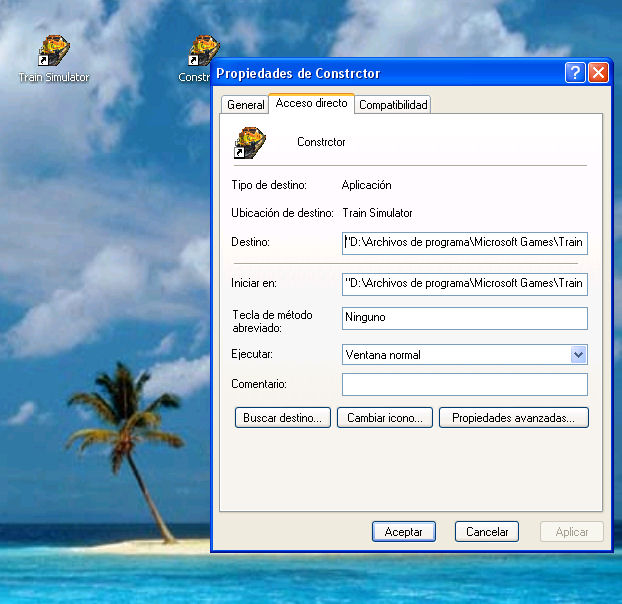Confirm with the Aceptar button

click(x=404, y=532)
